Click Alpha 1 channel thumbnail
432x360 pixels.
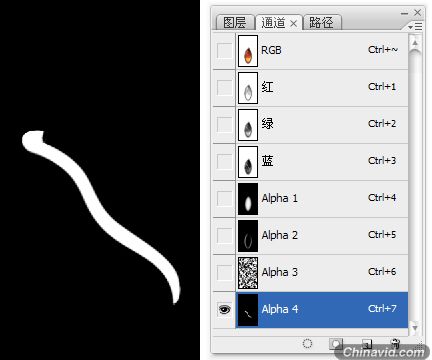pos(248,199)
